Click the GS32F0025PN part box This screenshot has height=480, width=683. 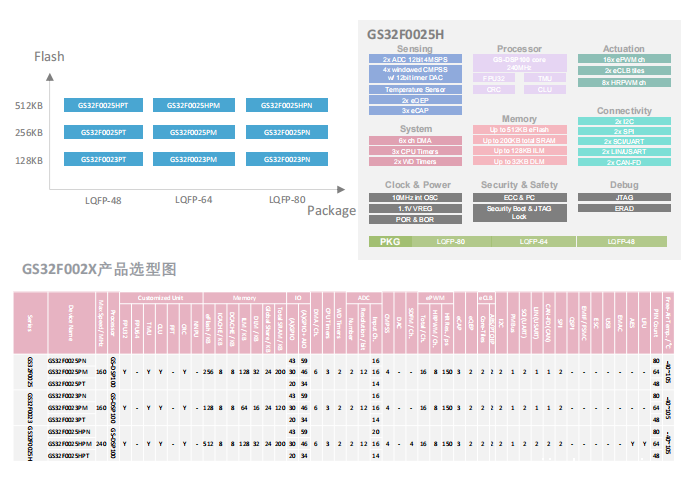click(287, 132)
